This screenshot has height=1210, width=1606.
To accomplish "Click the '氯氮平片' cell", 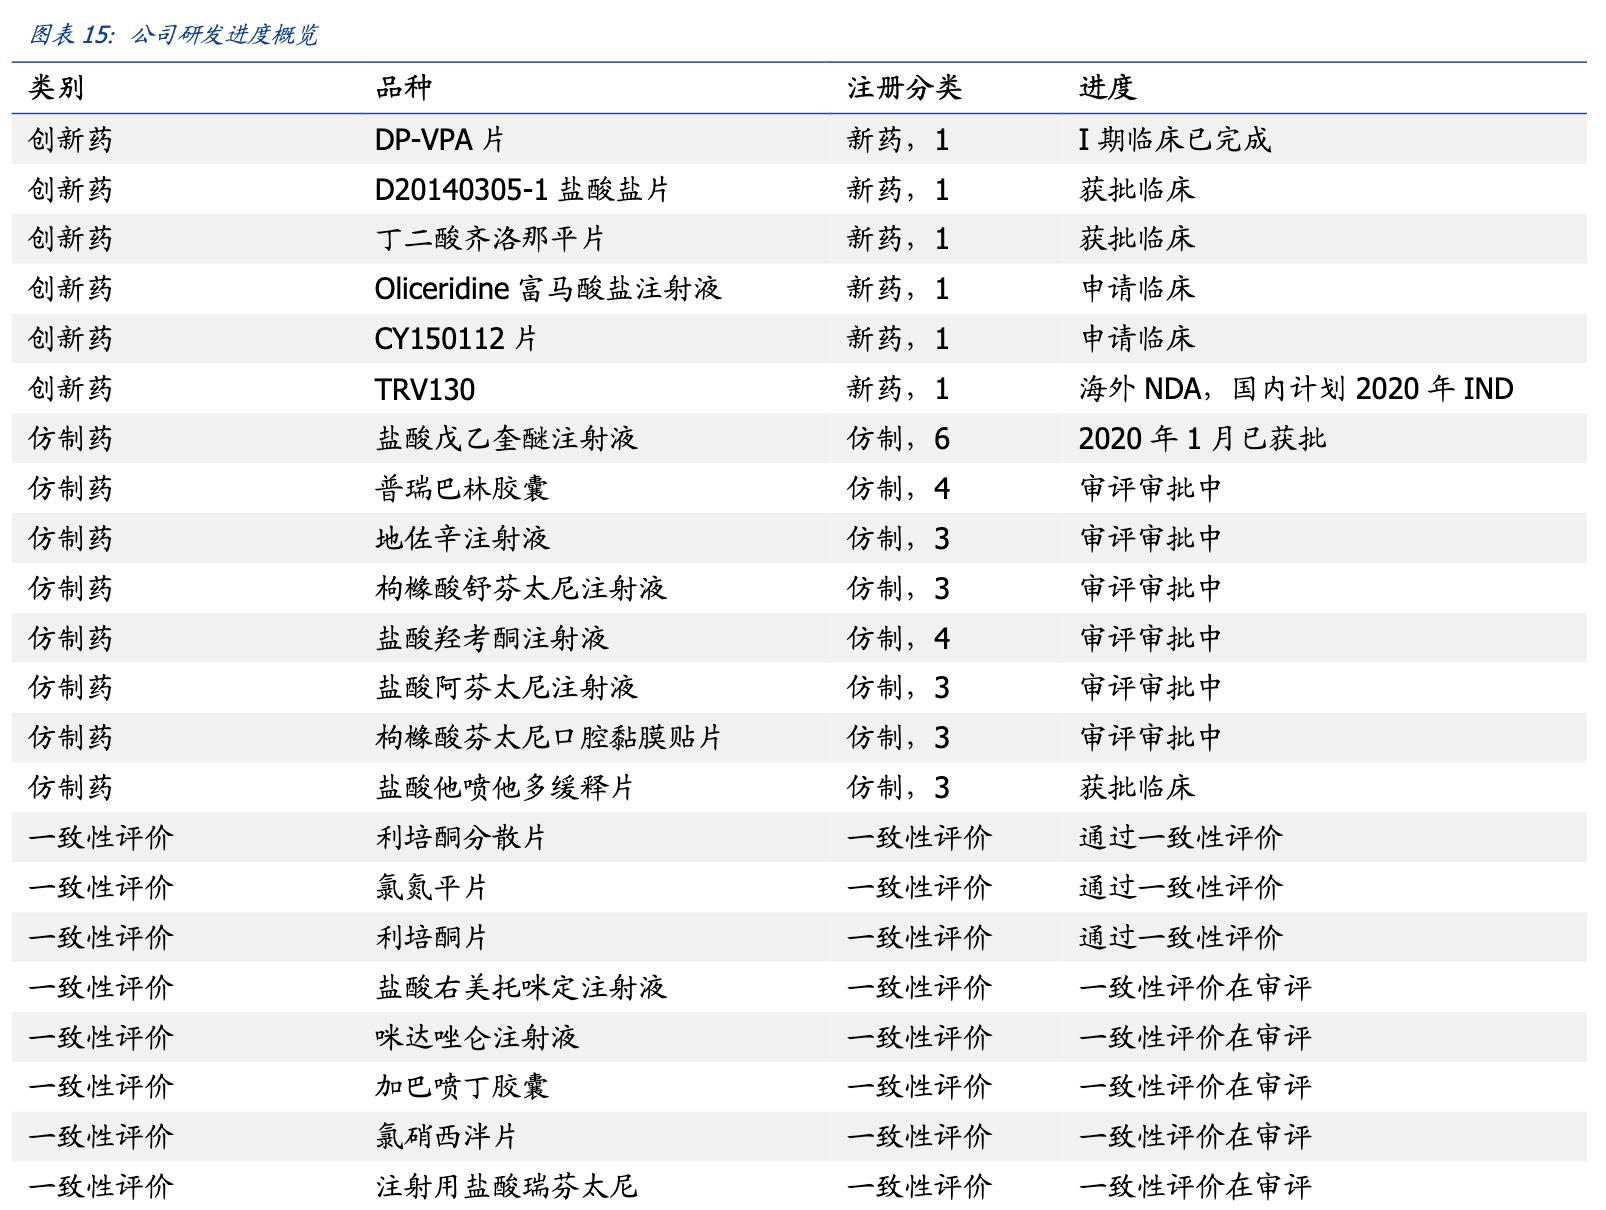I will coord(432,888).
